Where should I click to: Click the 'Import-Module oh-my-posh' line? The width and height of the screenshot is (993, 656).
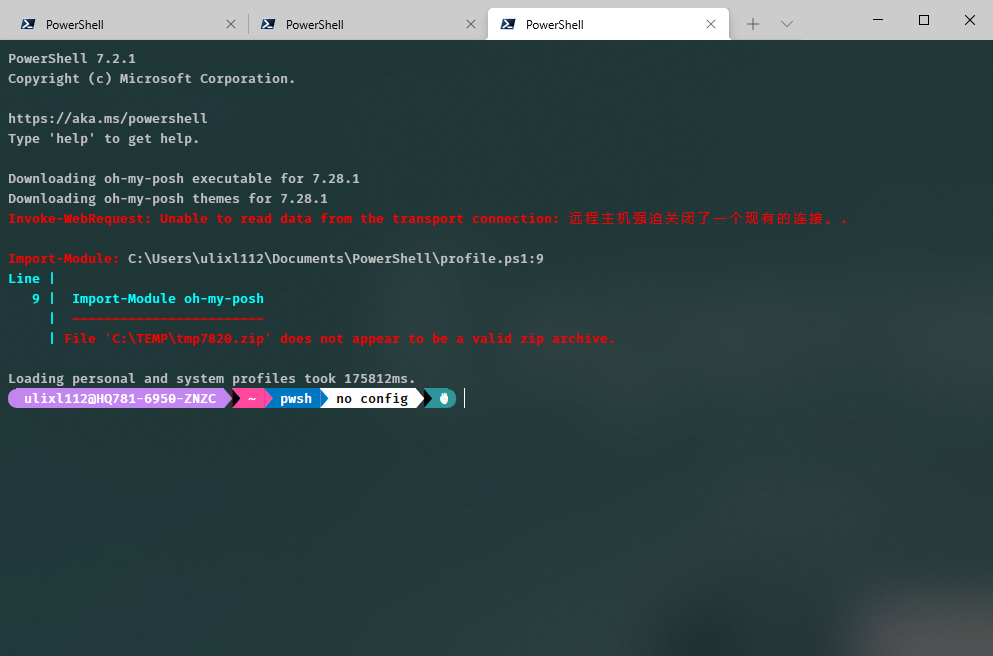pyautogui.click(x=167, y=298)
